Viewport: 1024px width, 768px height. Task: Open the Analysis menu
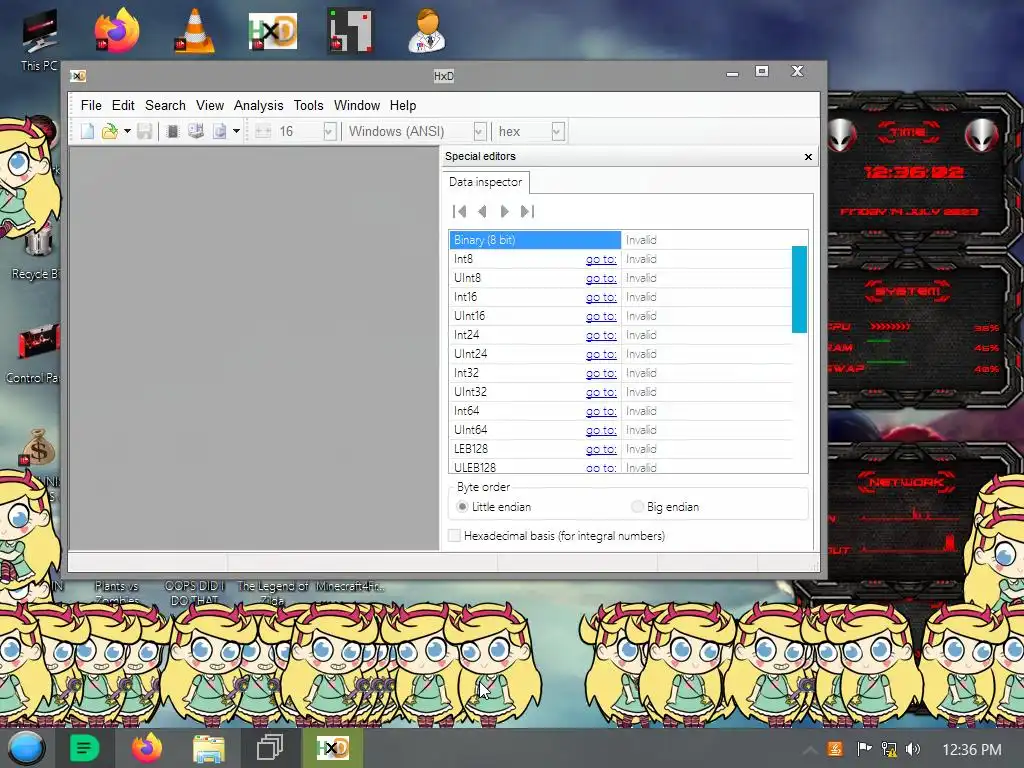pyautogui.click(x=259, y=105)
